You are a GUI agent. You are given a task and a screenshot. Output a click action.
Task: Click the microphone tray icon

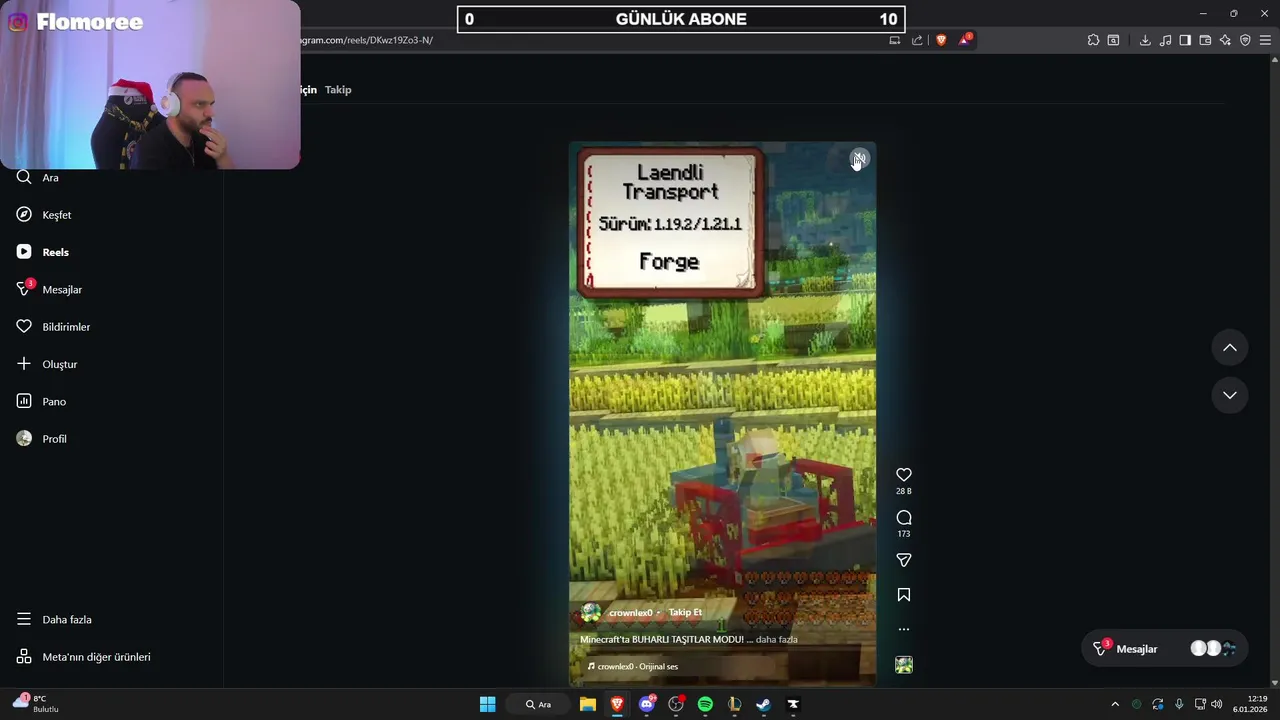pos(1179,704)
